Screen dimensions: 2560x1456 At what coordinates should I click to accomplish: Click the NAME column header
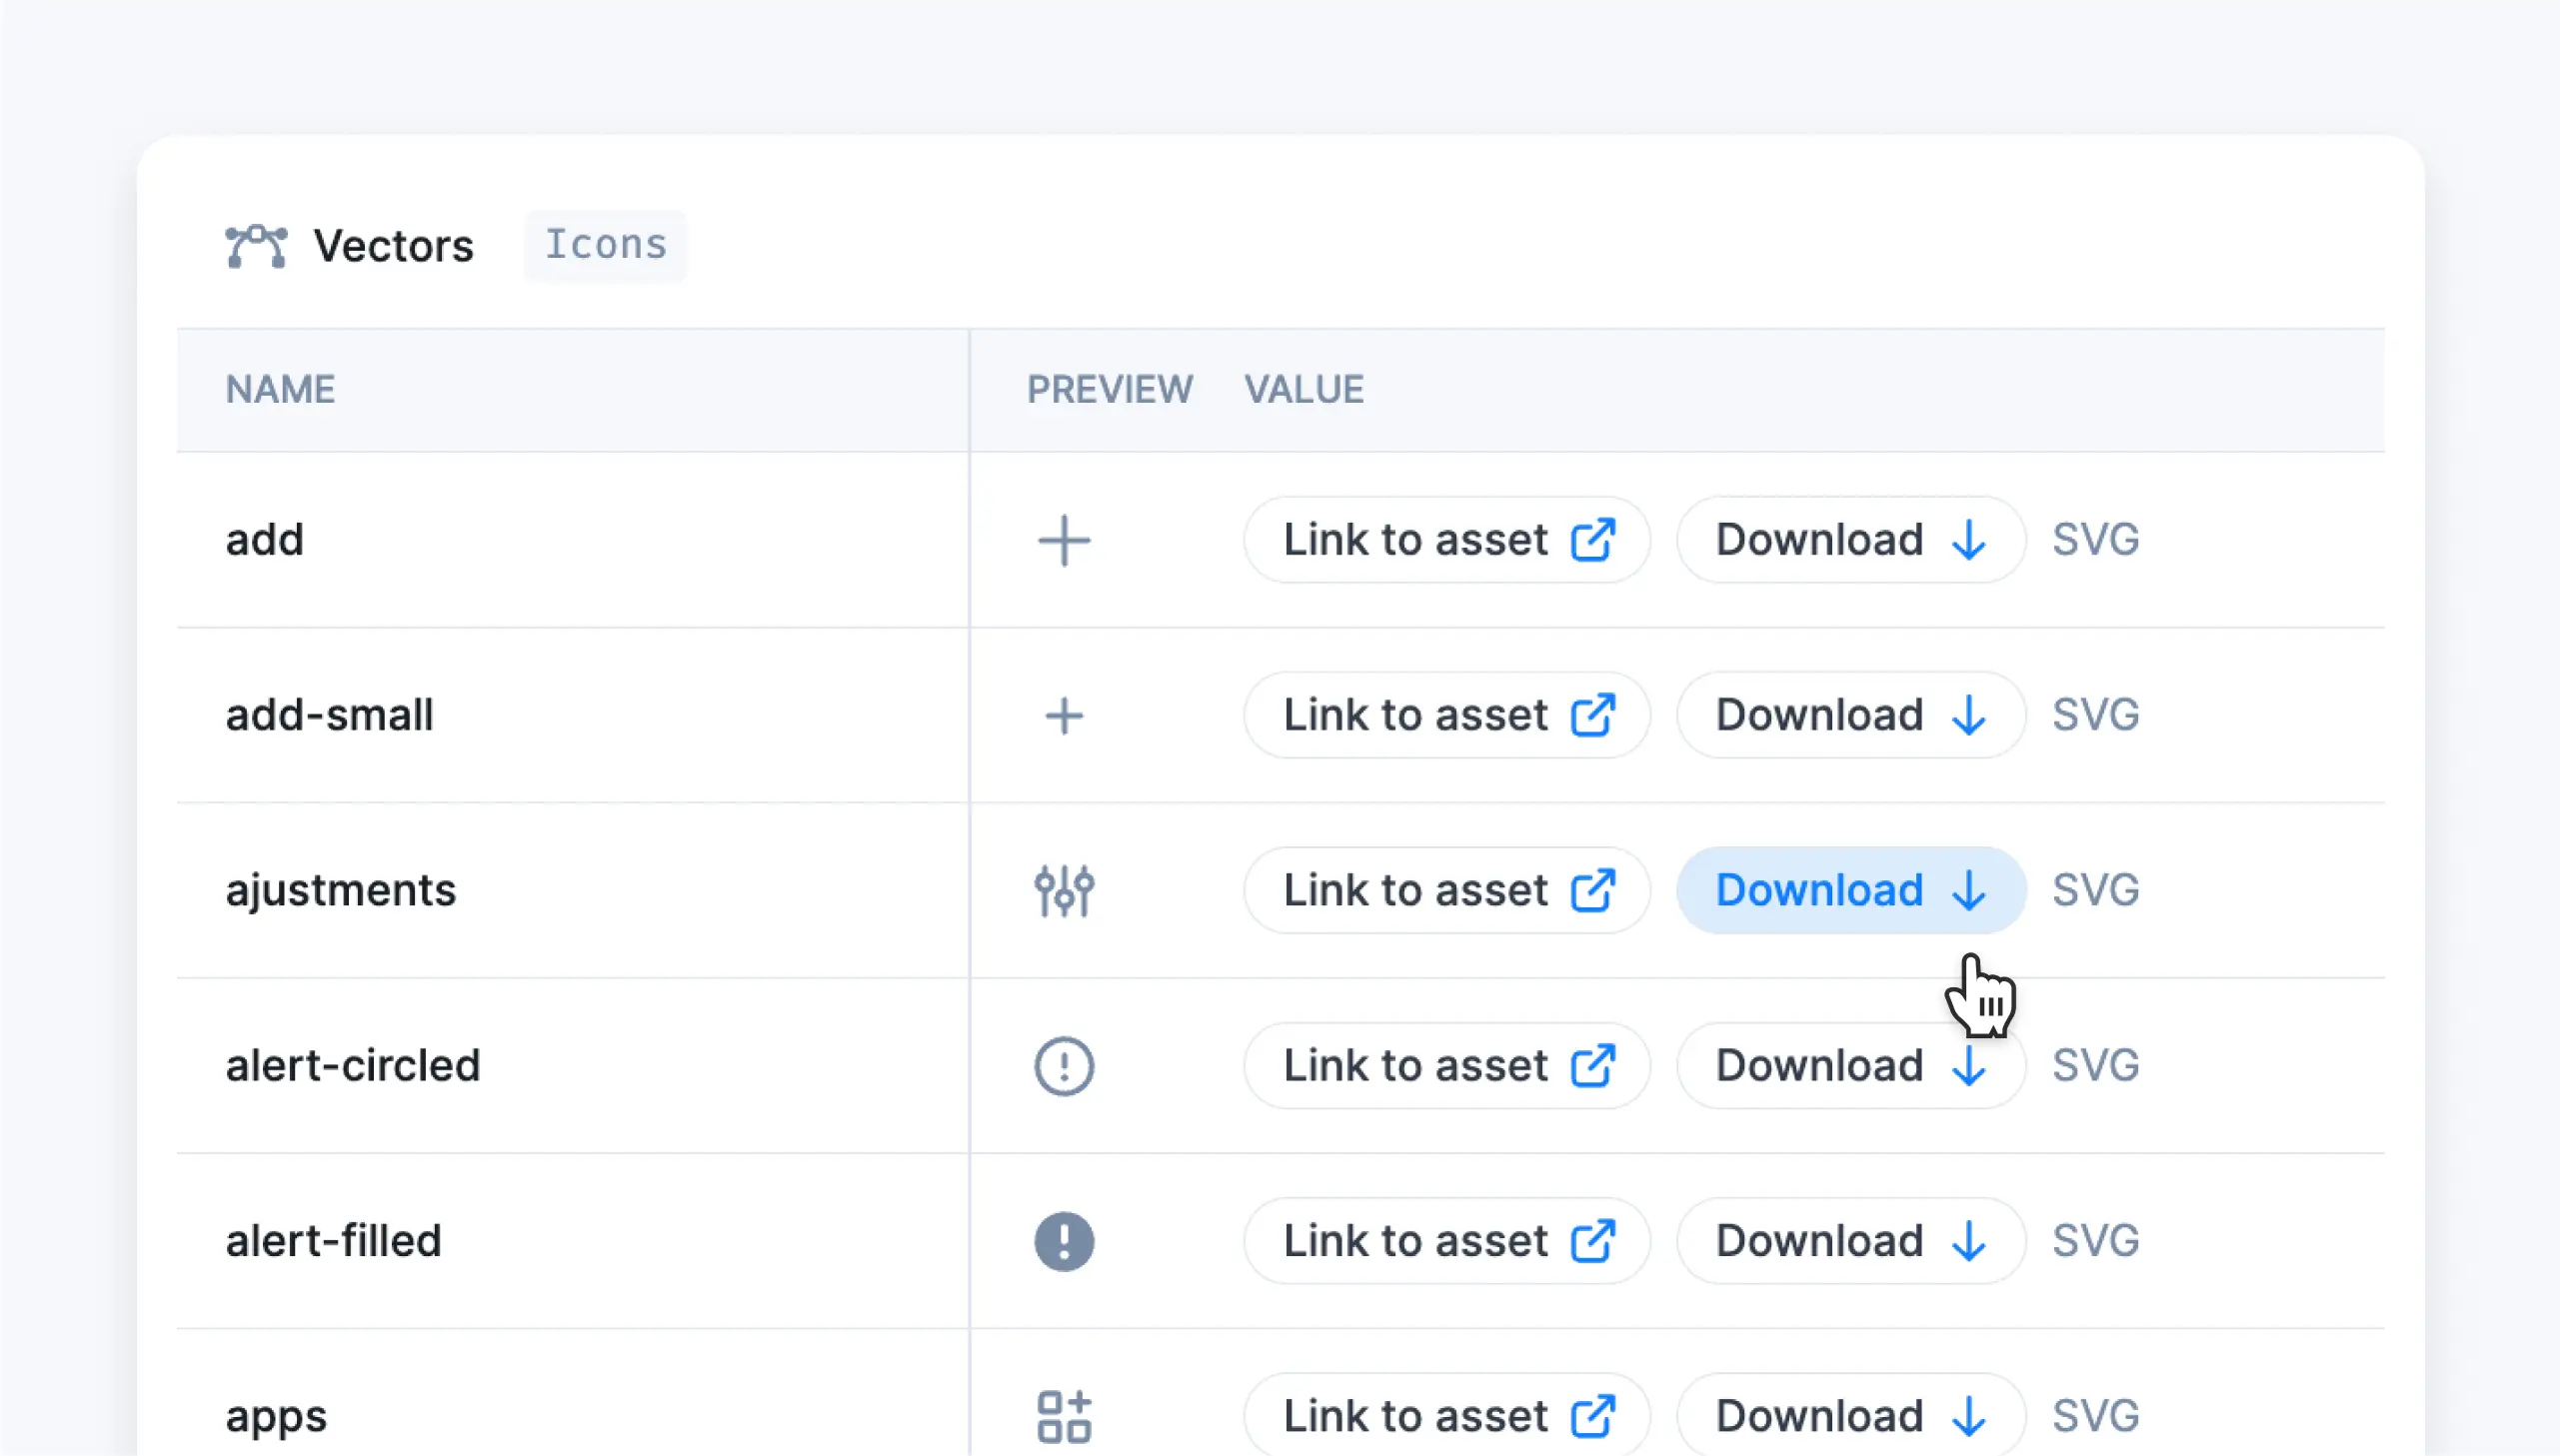[x=280, y=389]
